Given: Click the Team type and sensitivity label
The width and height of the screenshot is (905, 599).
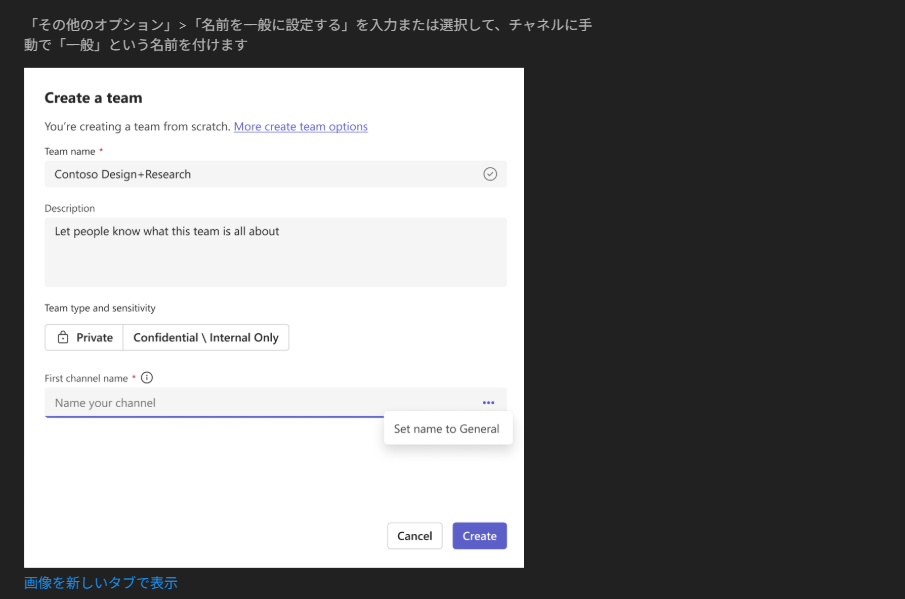Looking at the screenshot, I should click(x=100, y=308).
